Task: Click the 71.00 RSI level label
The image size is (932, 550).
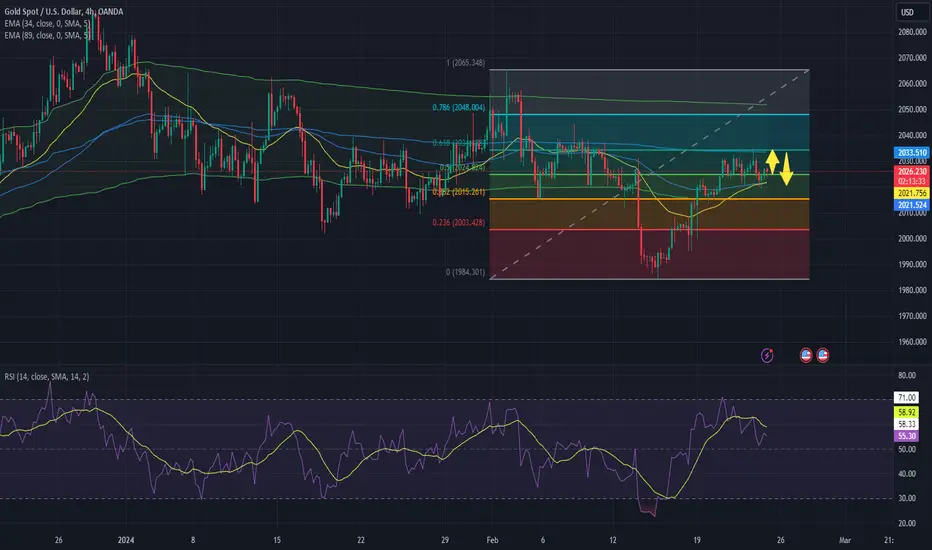Action: (x=906, y=398)
